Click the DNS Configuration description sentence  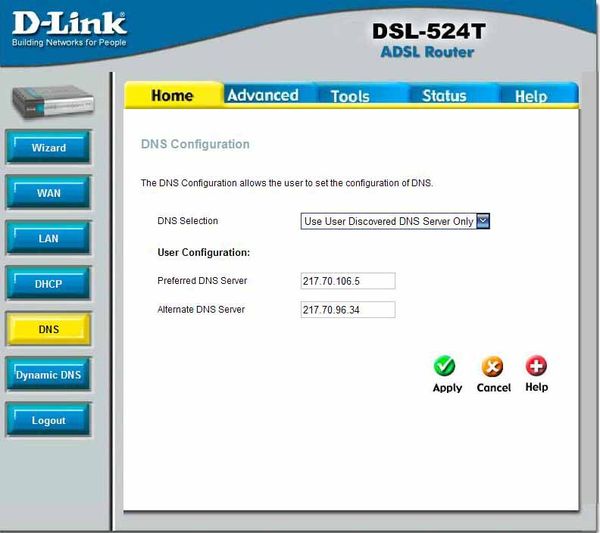pyautogui.click(x=287, y=183)
